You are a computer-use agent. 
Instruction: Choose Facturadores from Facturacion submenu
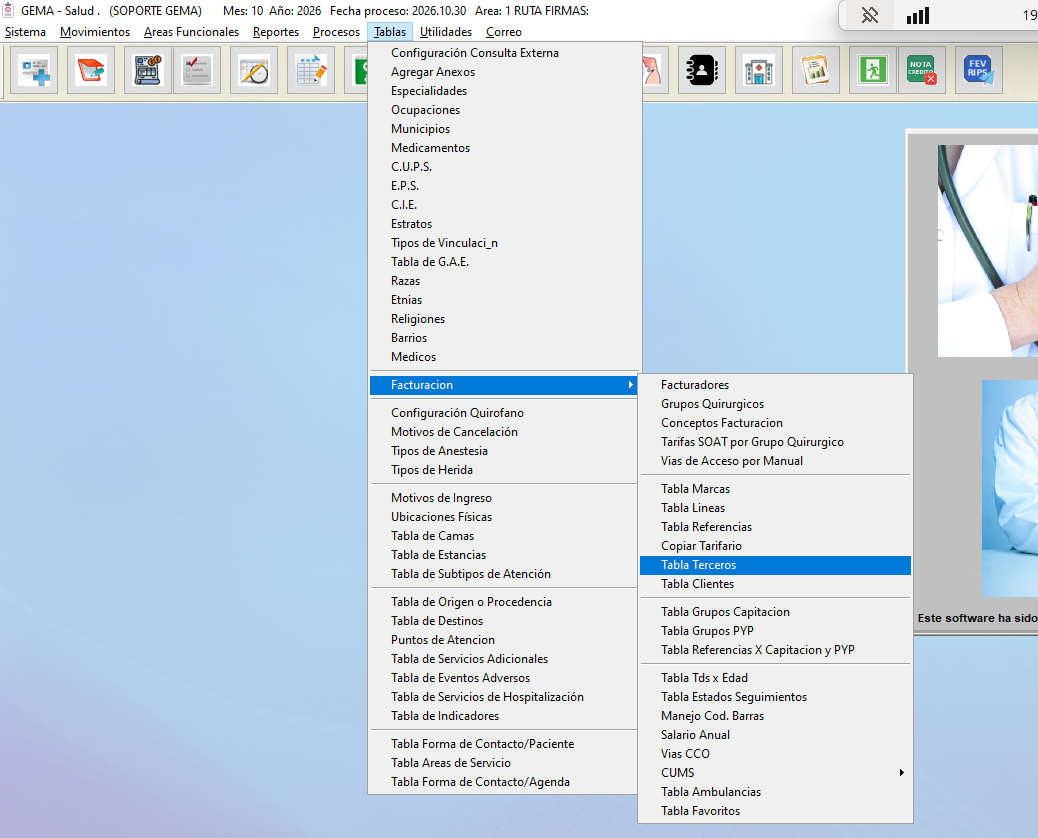(x=775, y=385)
